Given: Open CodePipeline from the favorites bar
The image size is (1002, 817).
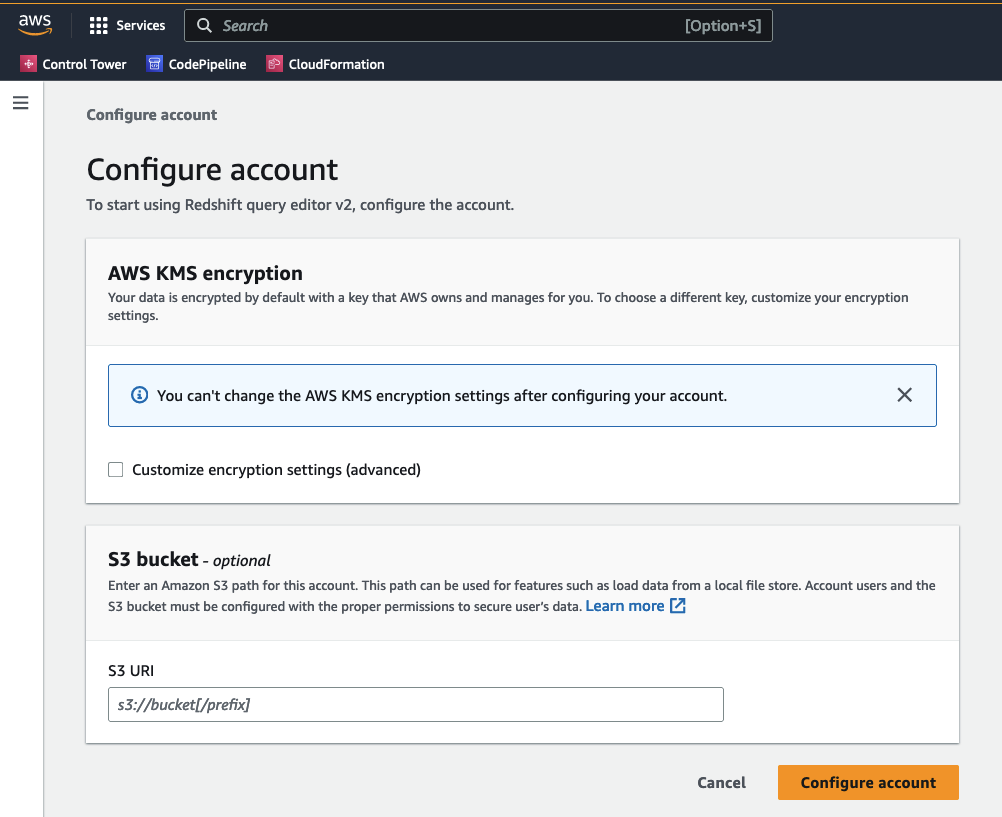Looking at the screenshot, I should (x=207, y=63).
